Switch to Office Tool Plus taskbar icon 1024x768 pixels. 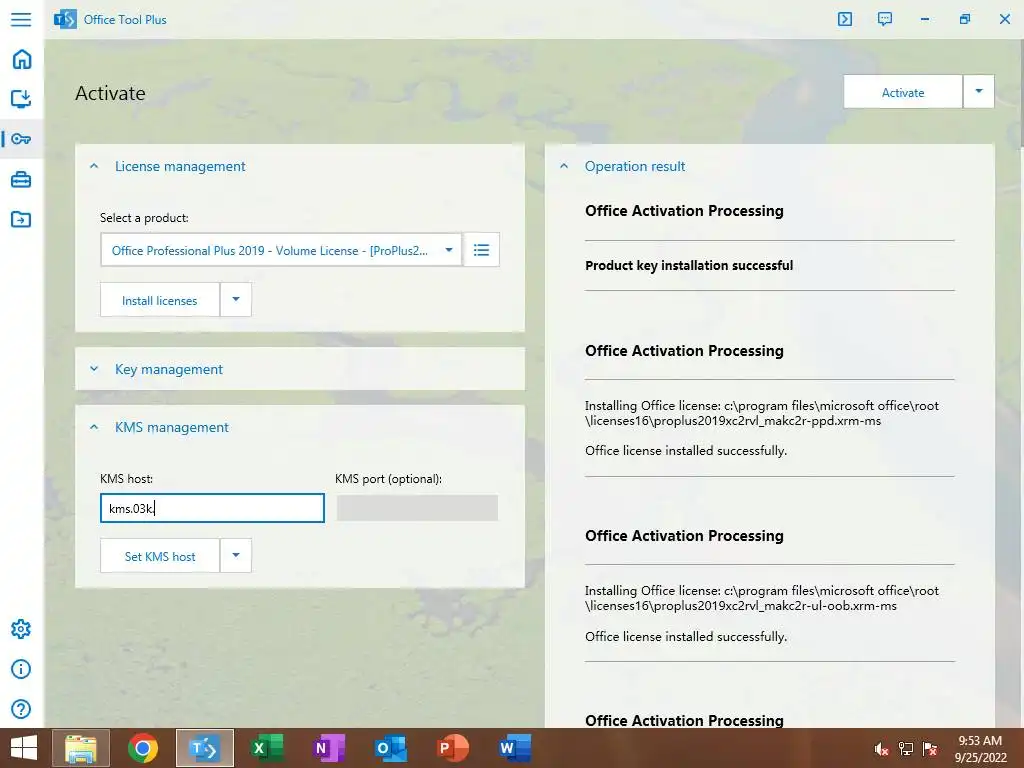(204, 748)
